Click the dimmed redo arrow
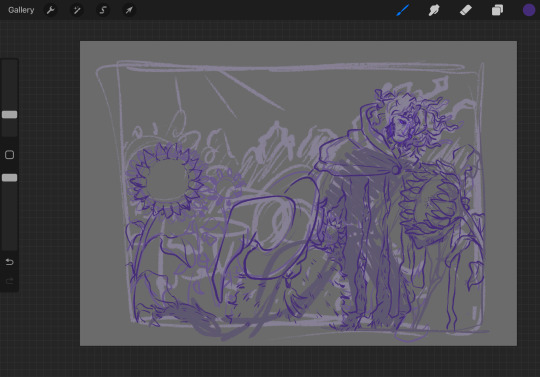The height and width of the screenshot is (377, 540). (10, 282)
